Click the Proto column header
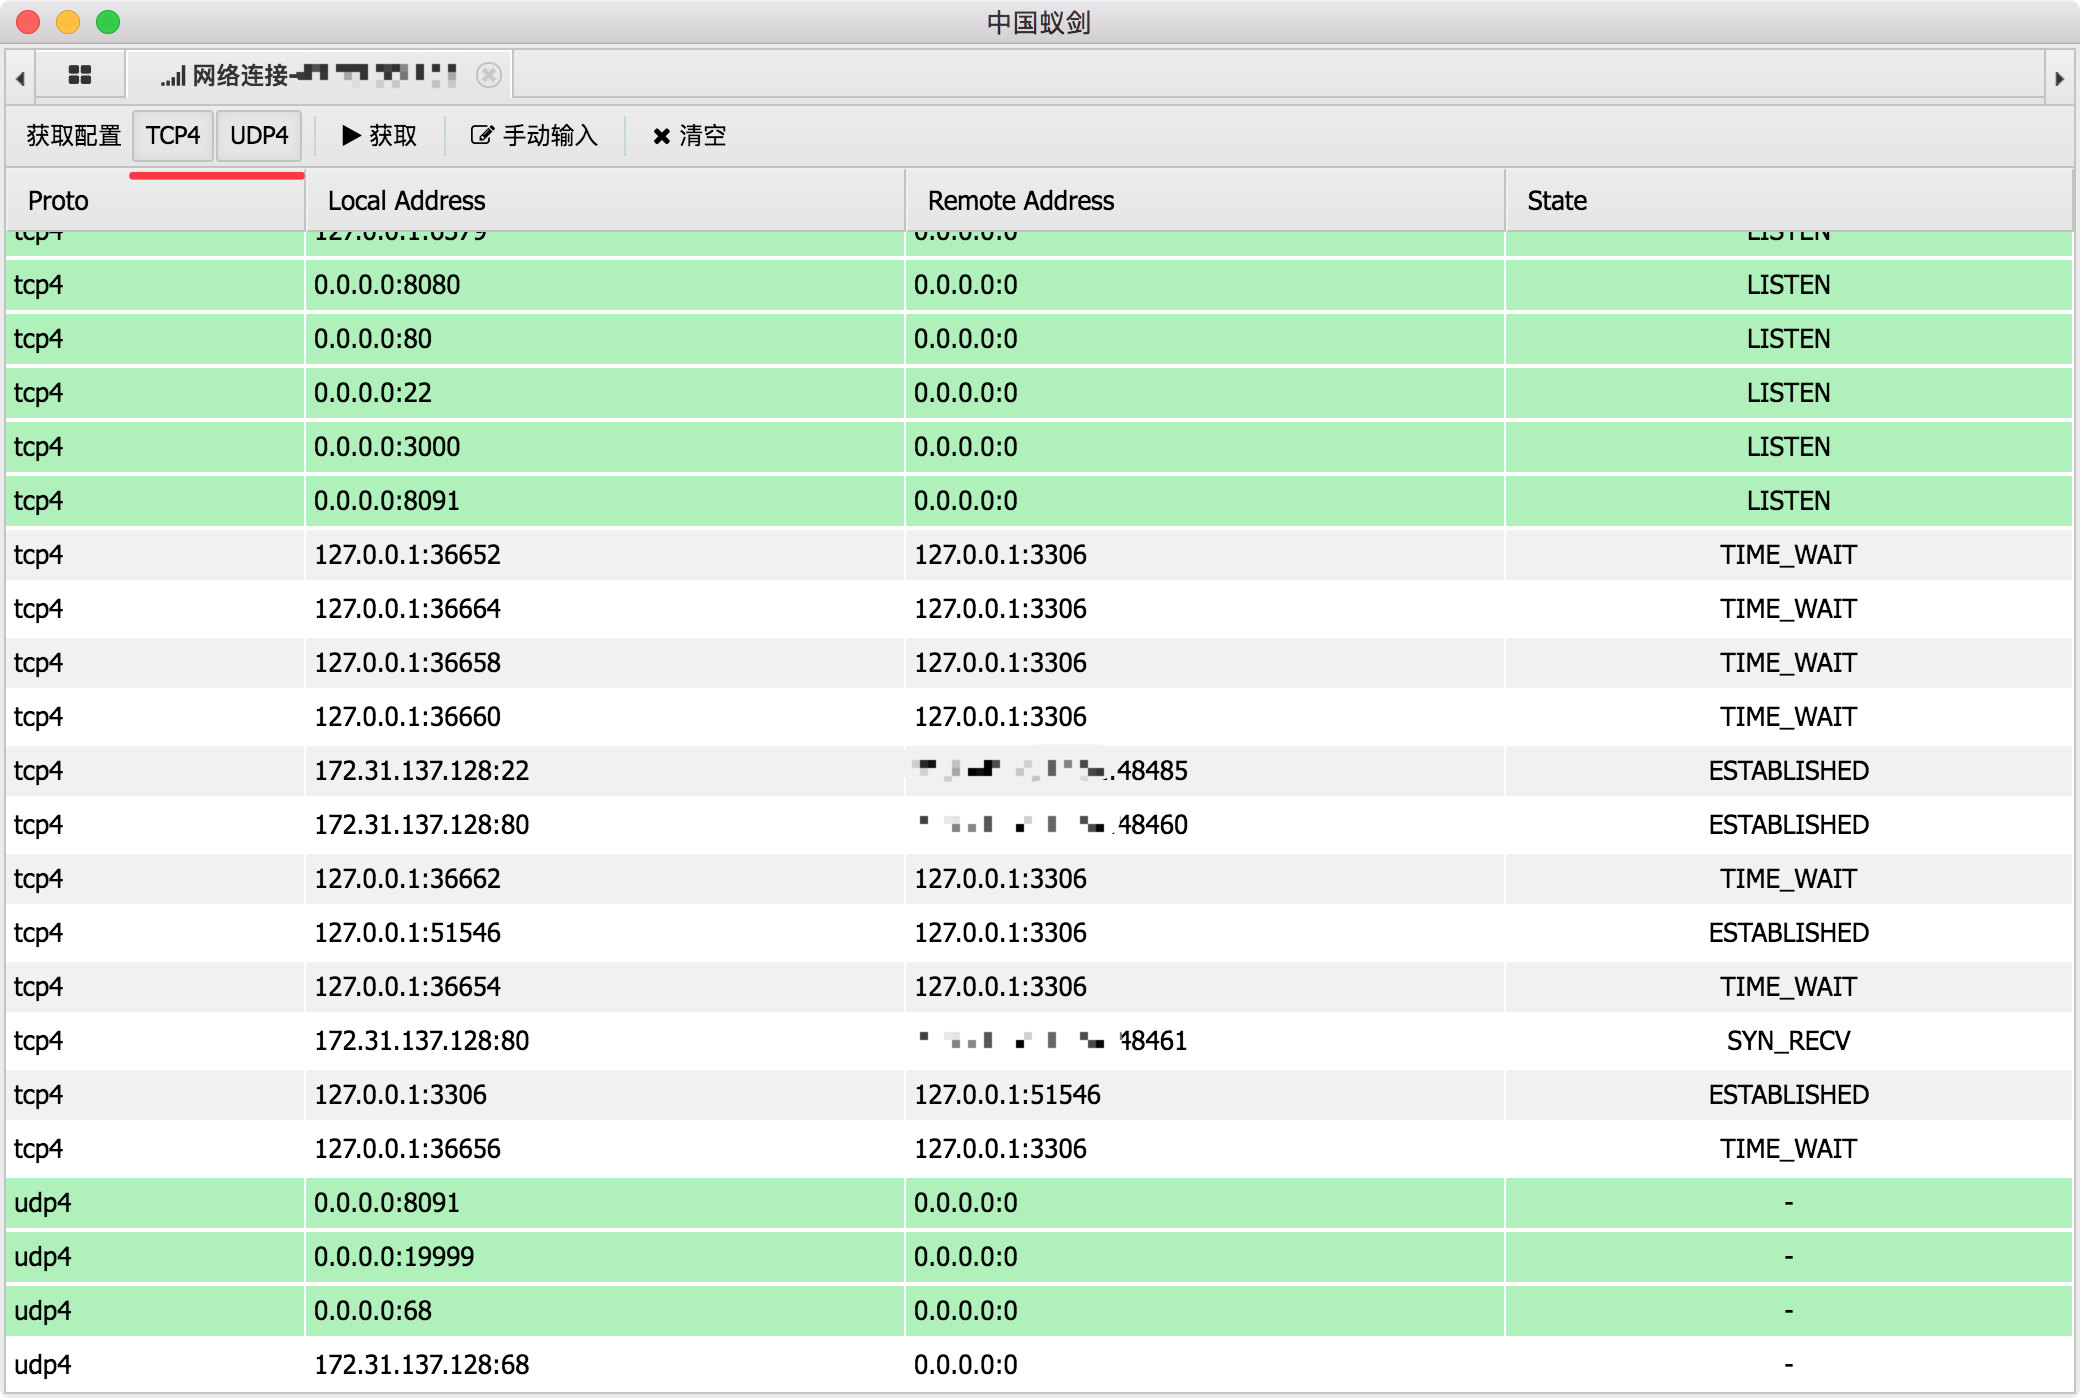The height and width of the screenshot is (1398, 2080). coord(57,200)
